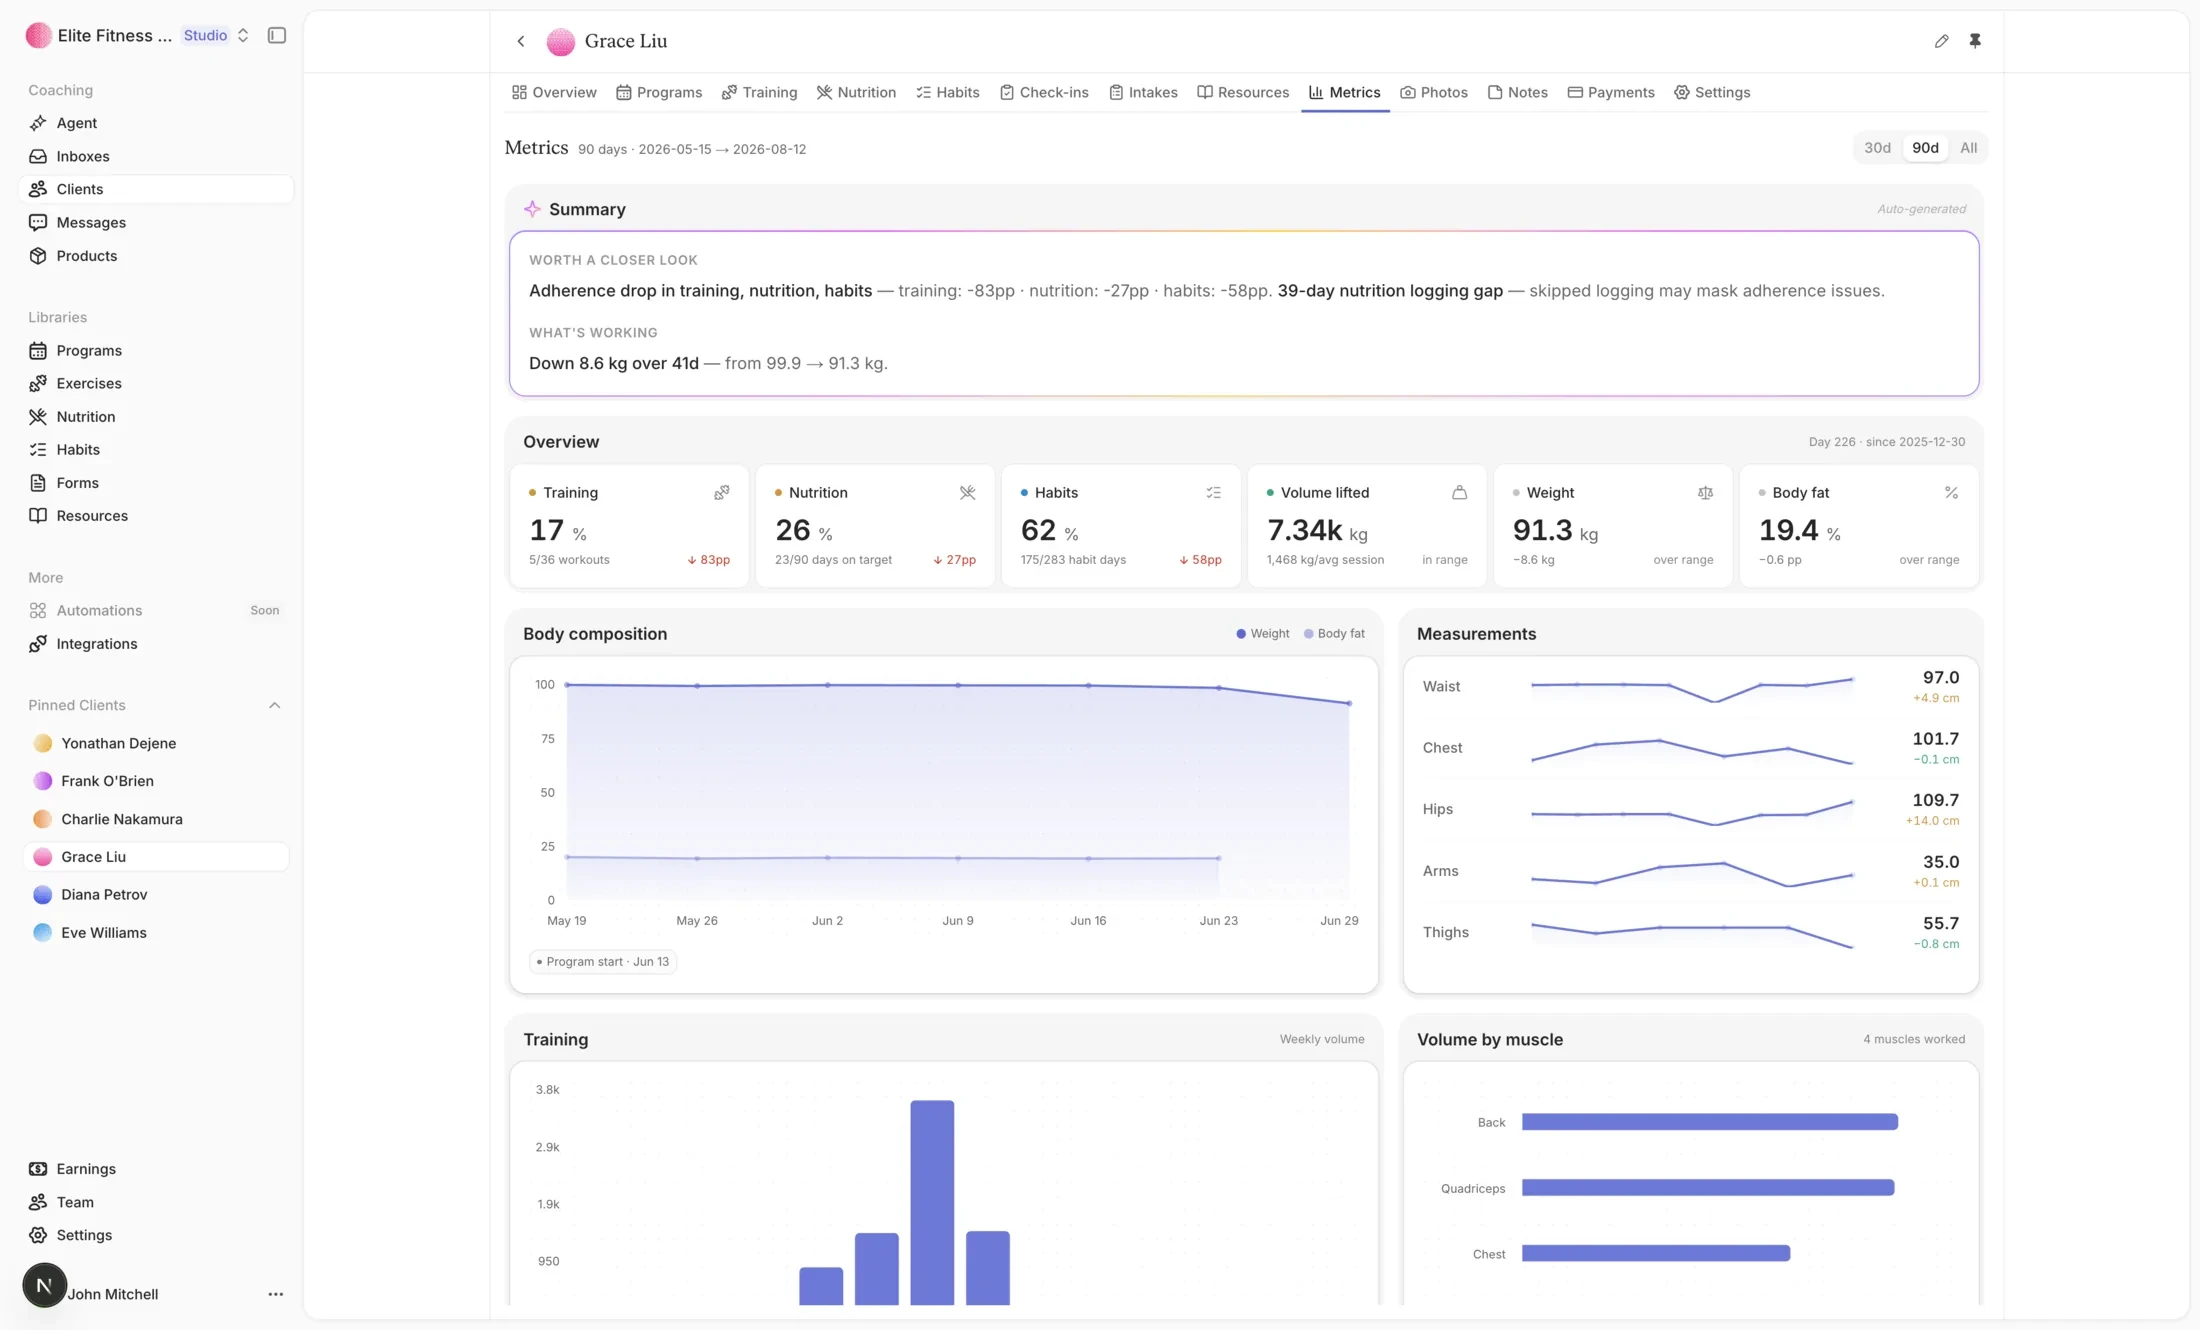Image resolution: width=2200 pixels, height=1330 pixels.
Task: Switch to the Overview tab
Action: point(554,92)
